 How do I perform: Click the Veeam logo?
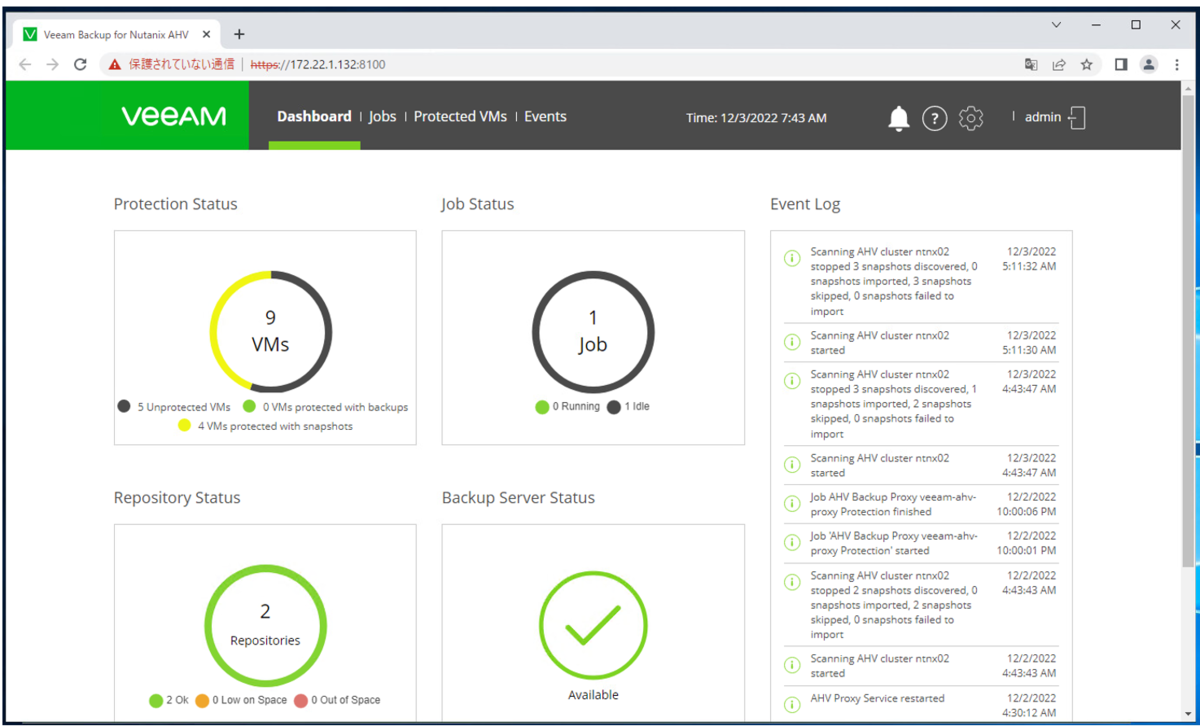(x=174, y=116)
